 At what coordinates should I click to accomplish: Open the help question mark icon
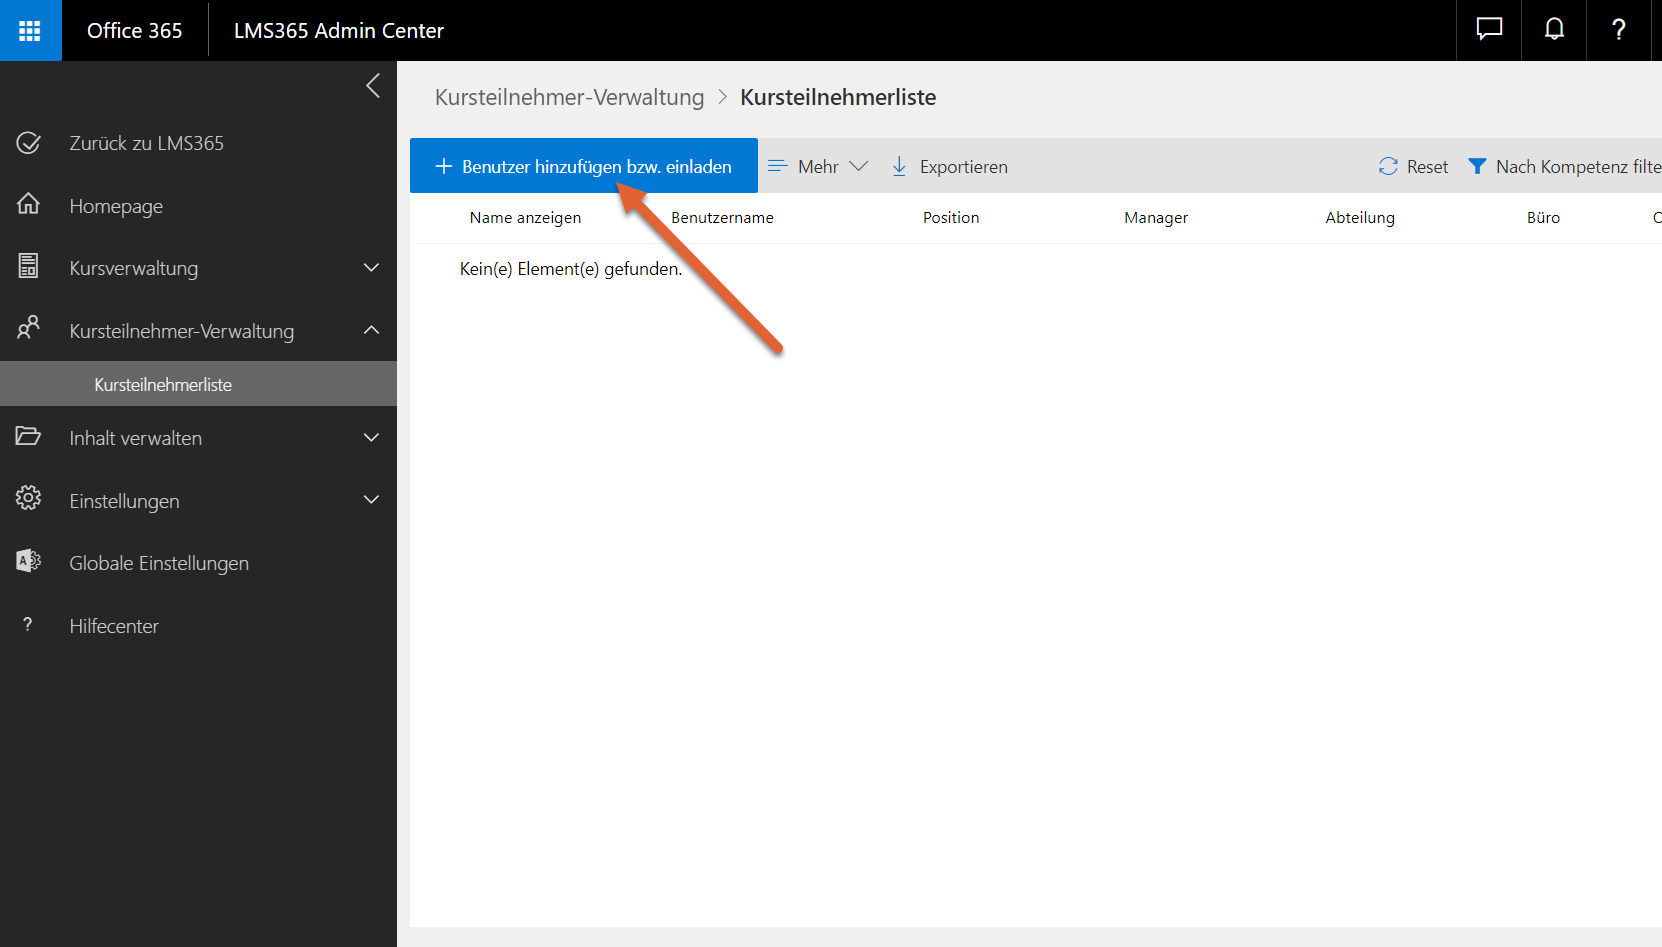point(1619,30)
